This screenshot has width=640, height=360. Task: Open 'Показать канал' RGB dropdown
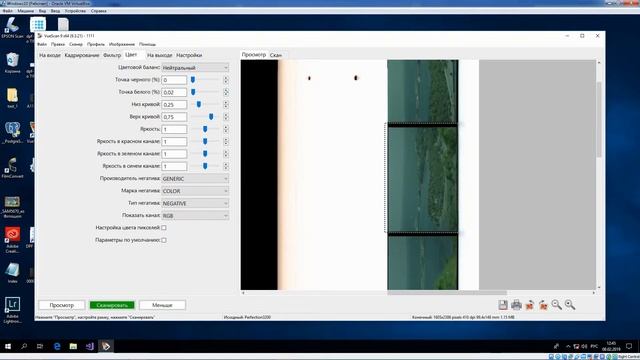tap(195, 215)
